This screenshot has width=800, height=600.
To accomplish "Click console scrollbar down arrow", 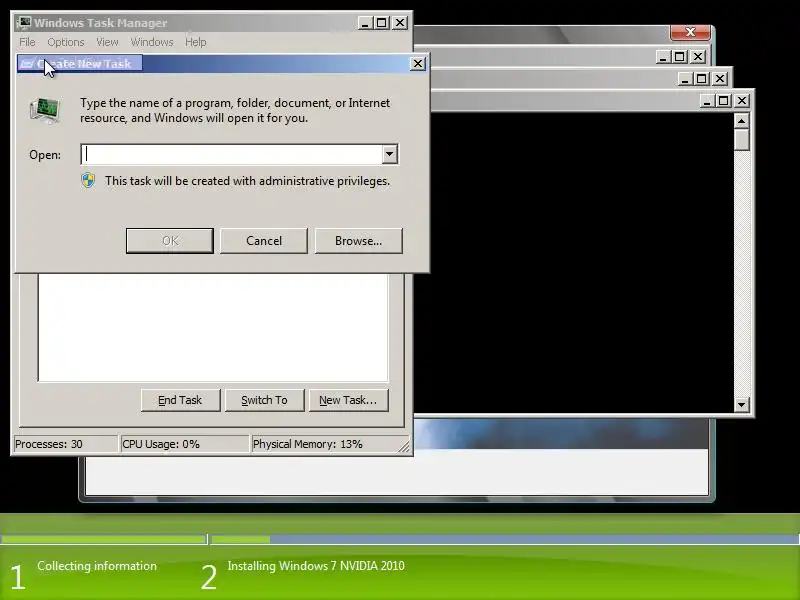I will pyautogui.click(x=741, y=405).
